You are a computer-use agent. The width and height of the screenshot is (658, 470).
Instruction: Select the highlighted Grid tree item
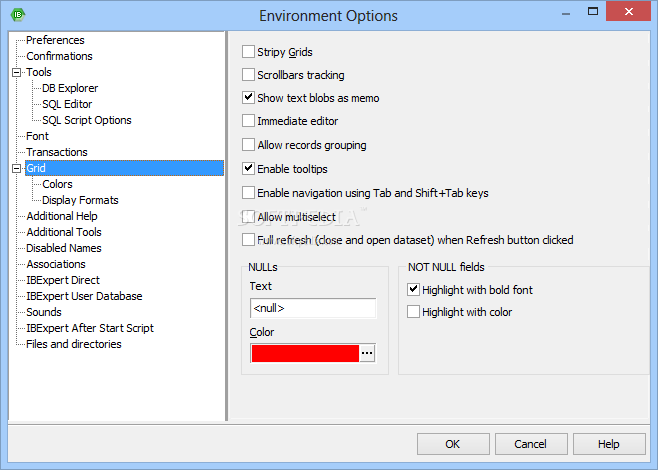tap(124, 168)
